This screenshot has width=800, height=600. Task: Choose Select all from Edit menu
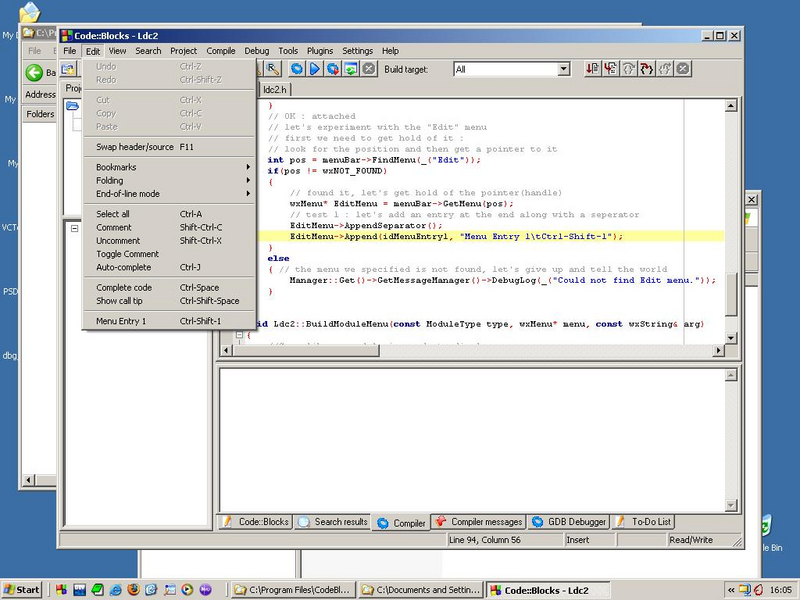(x=169, y=214)
